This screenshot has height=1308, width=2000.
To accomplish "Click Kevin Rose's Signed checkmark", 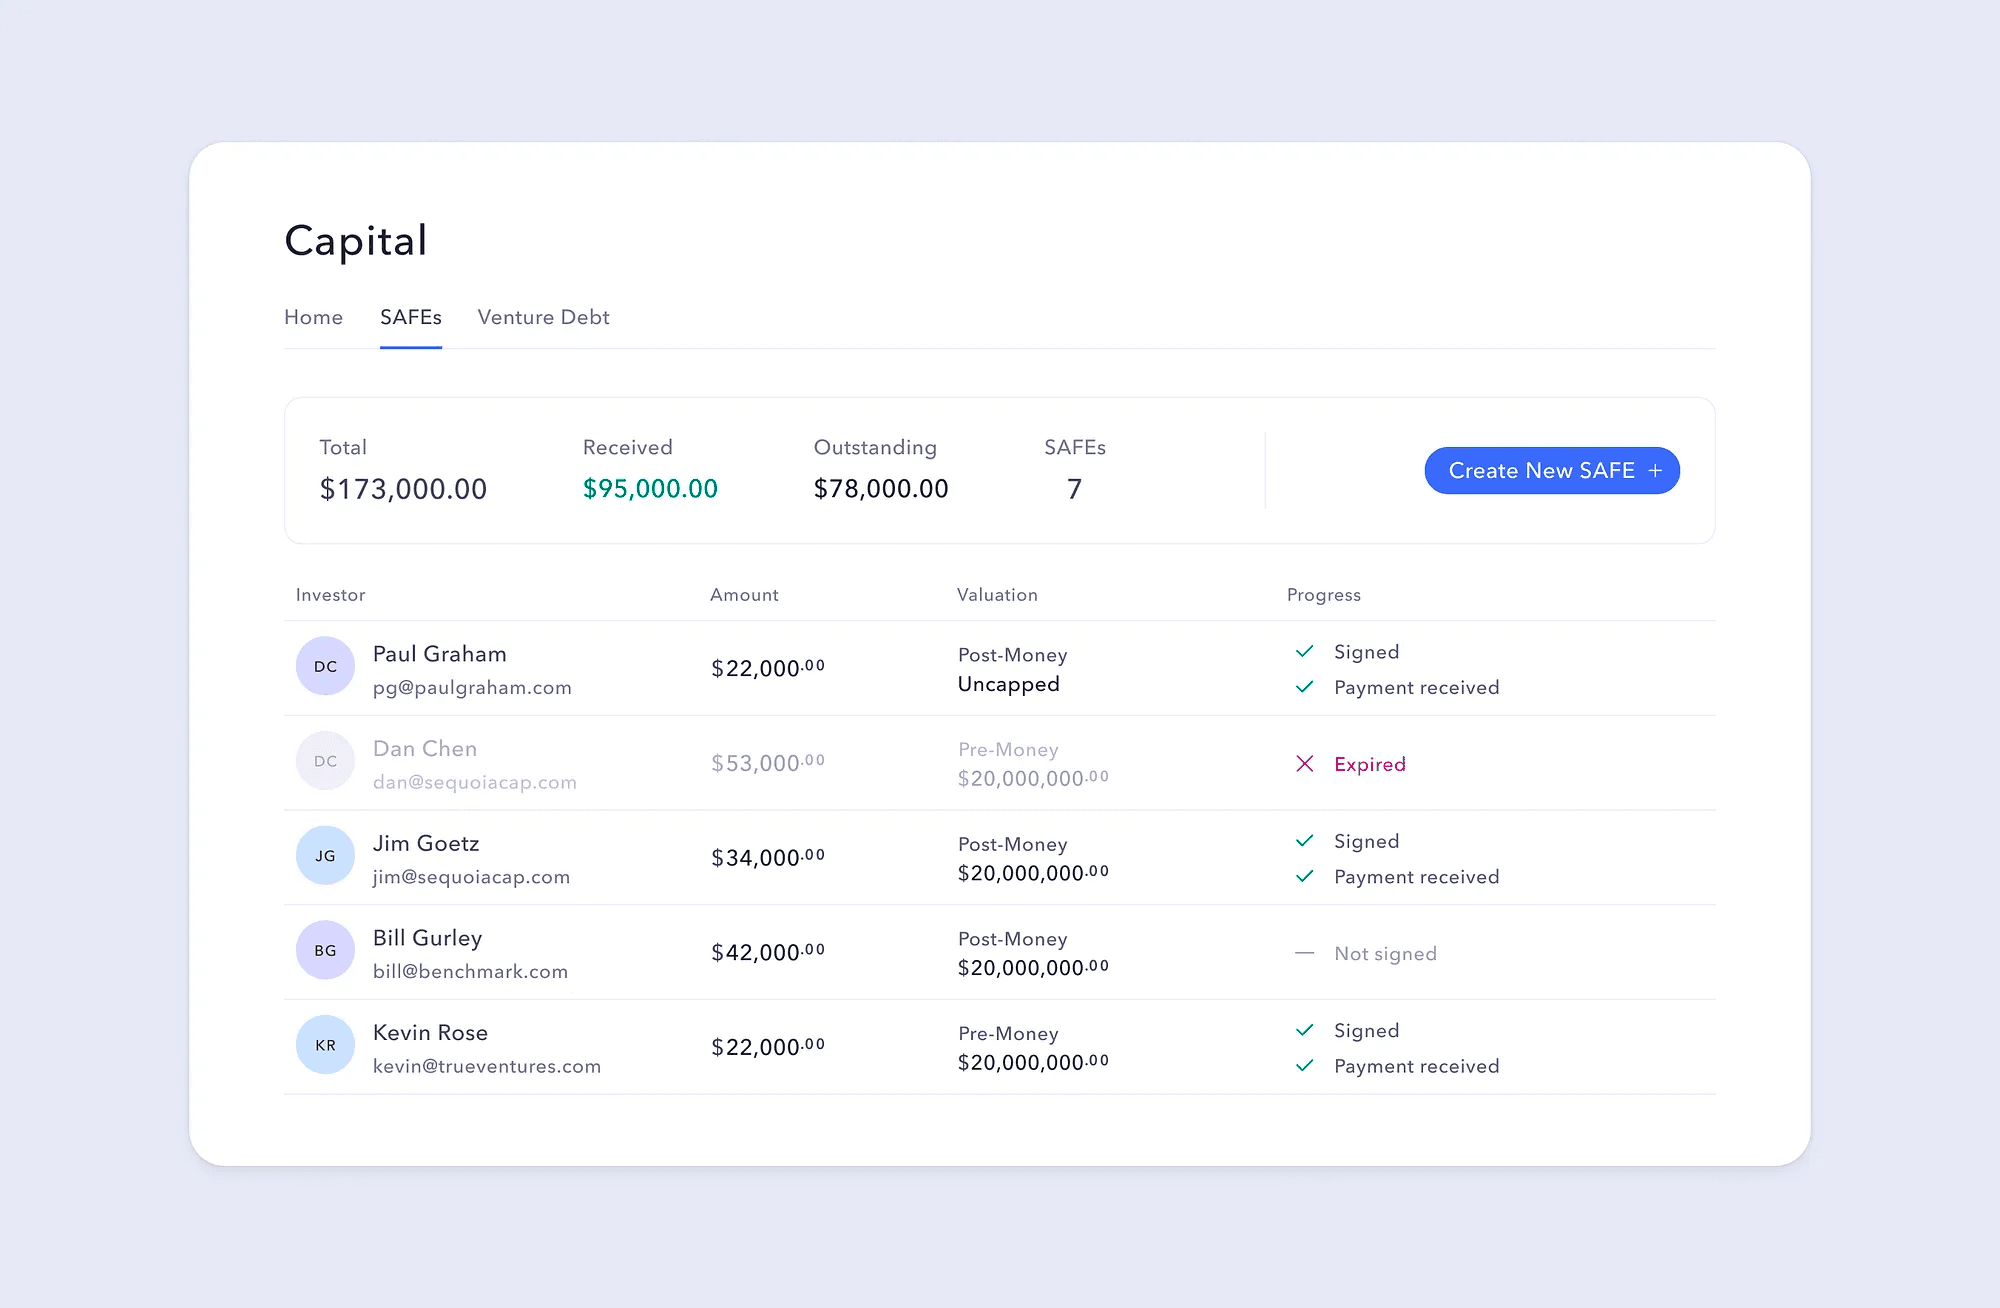I will tap(1305, 1031).
